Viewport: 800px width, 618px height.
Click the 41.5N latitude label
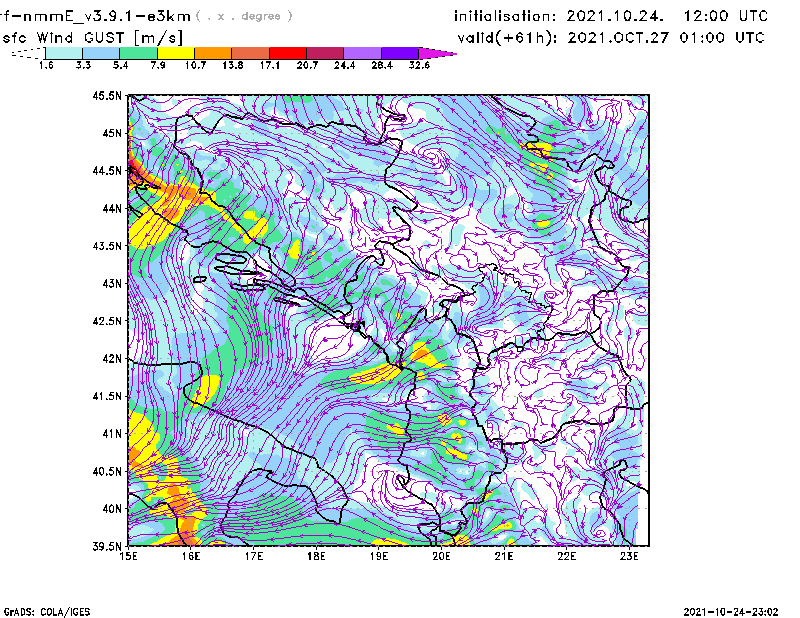(x=107, y=396)
